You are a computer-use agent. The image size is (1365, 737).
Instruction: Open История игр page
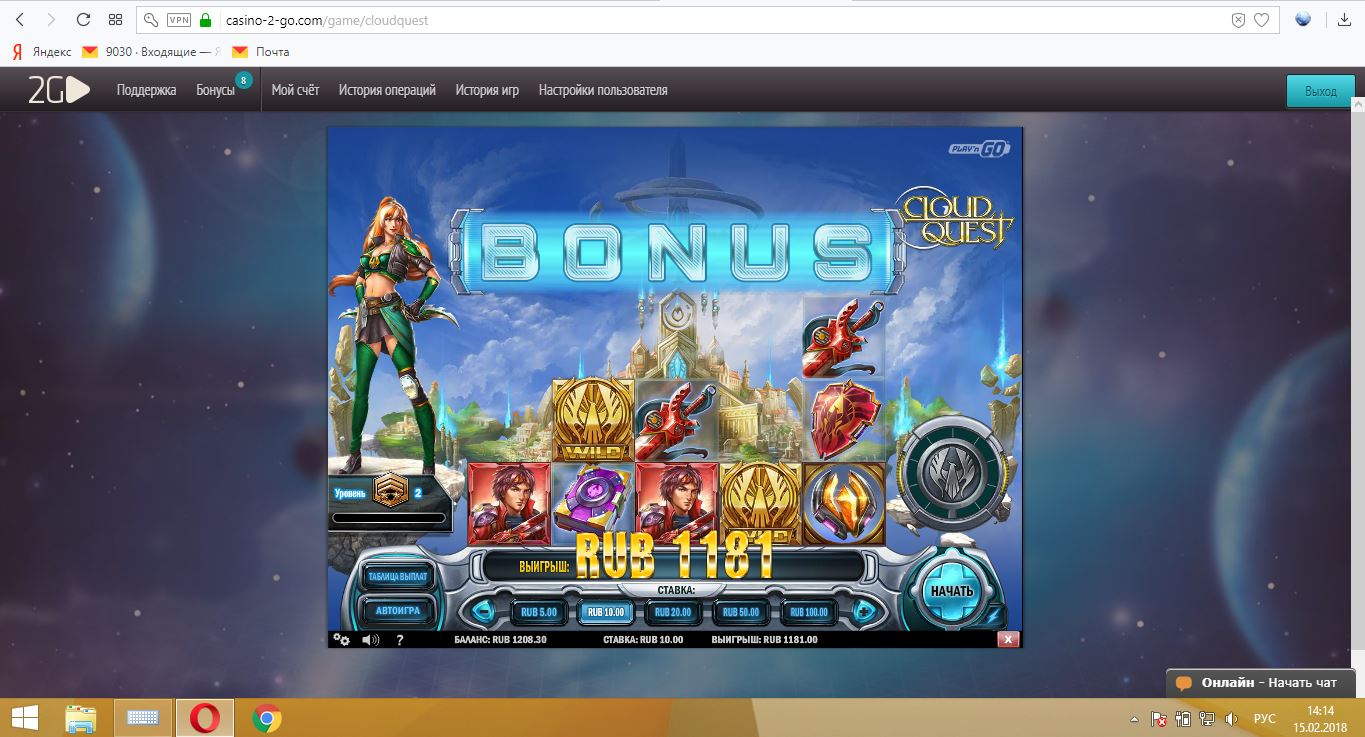point(487,90)
